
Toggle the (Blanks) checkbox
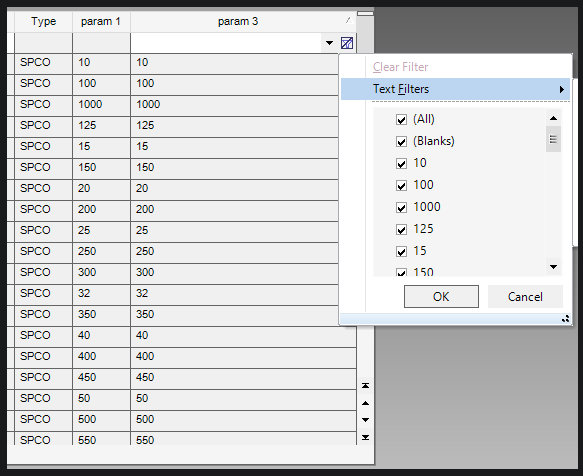tap(401, 142)
